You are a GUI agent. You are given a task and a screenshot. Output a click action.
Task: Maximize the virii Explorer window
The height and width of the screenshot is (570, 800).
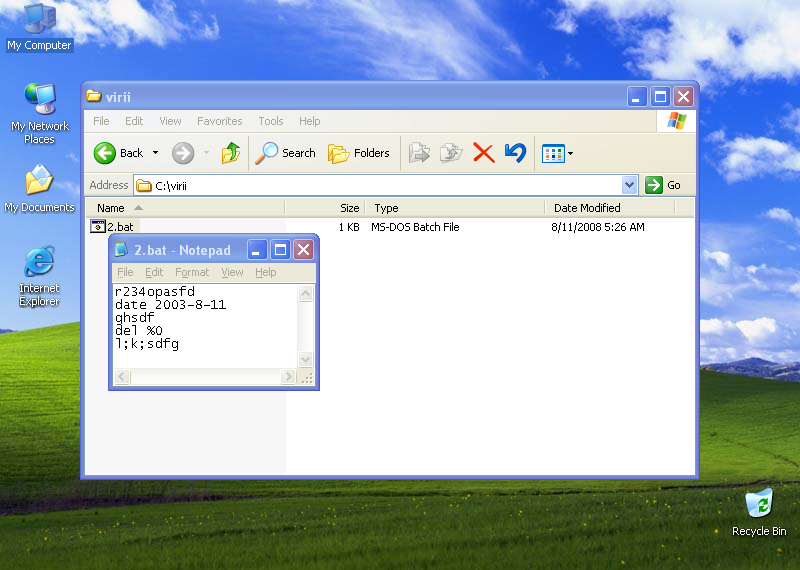tap(660, 96)
